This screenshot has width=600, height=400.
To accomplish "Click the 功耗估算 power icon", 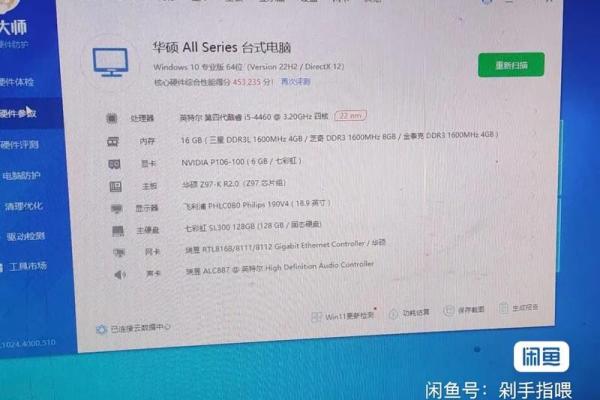I will [x=393, y=314].
